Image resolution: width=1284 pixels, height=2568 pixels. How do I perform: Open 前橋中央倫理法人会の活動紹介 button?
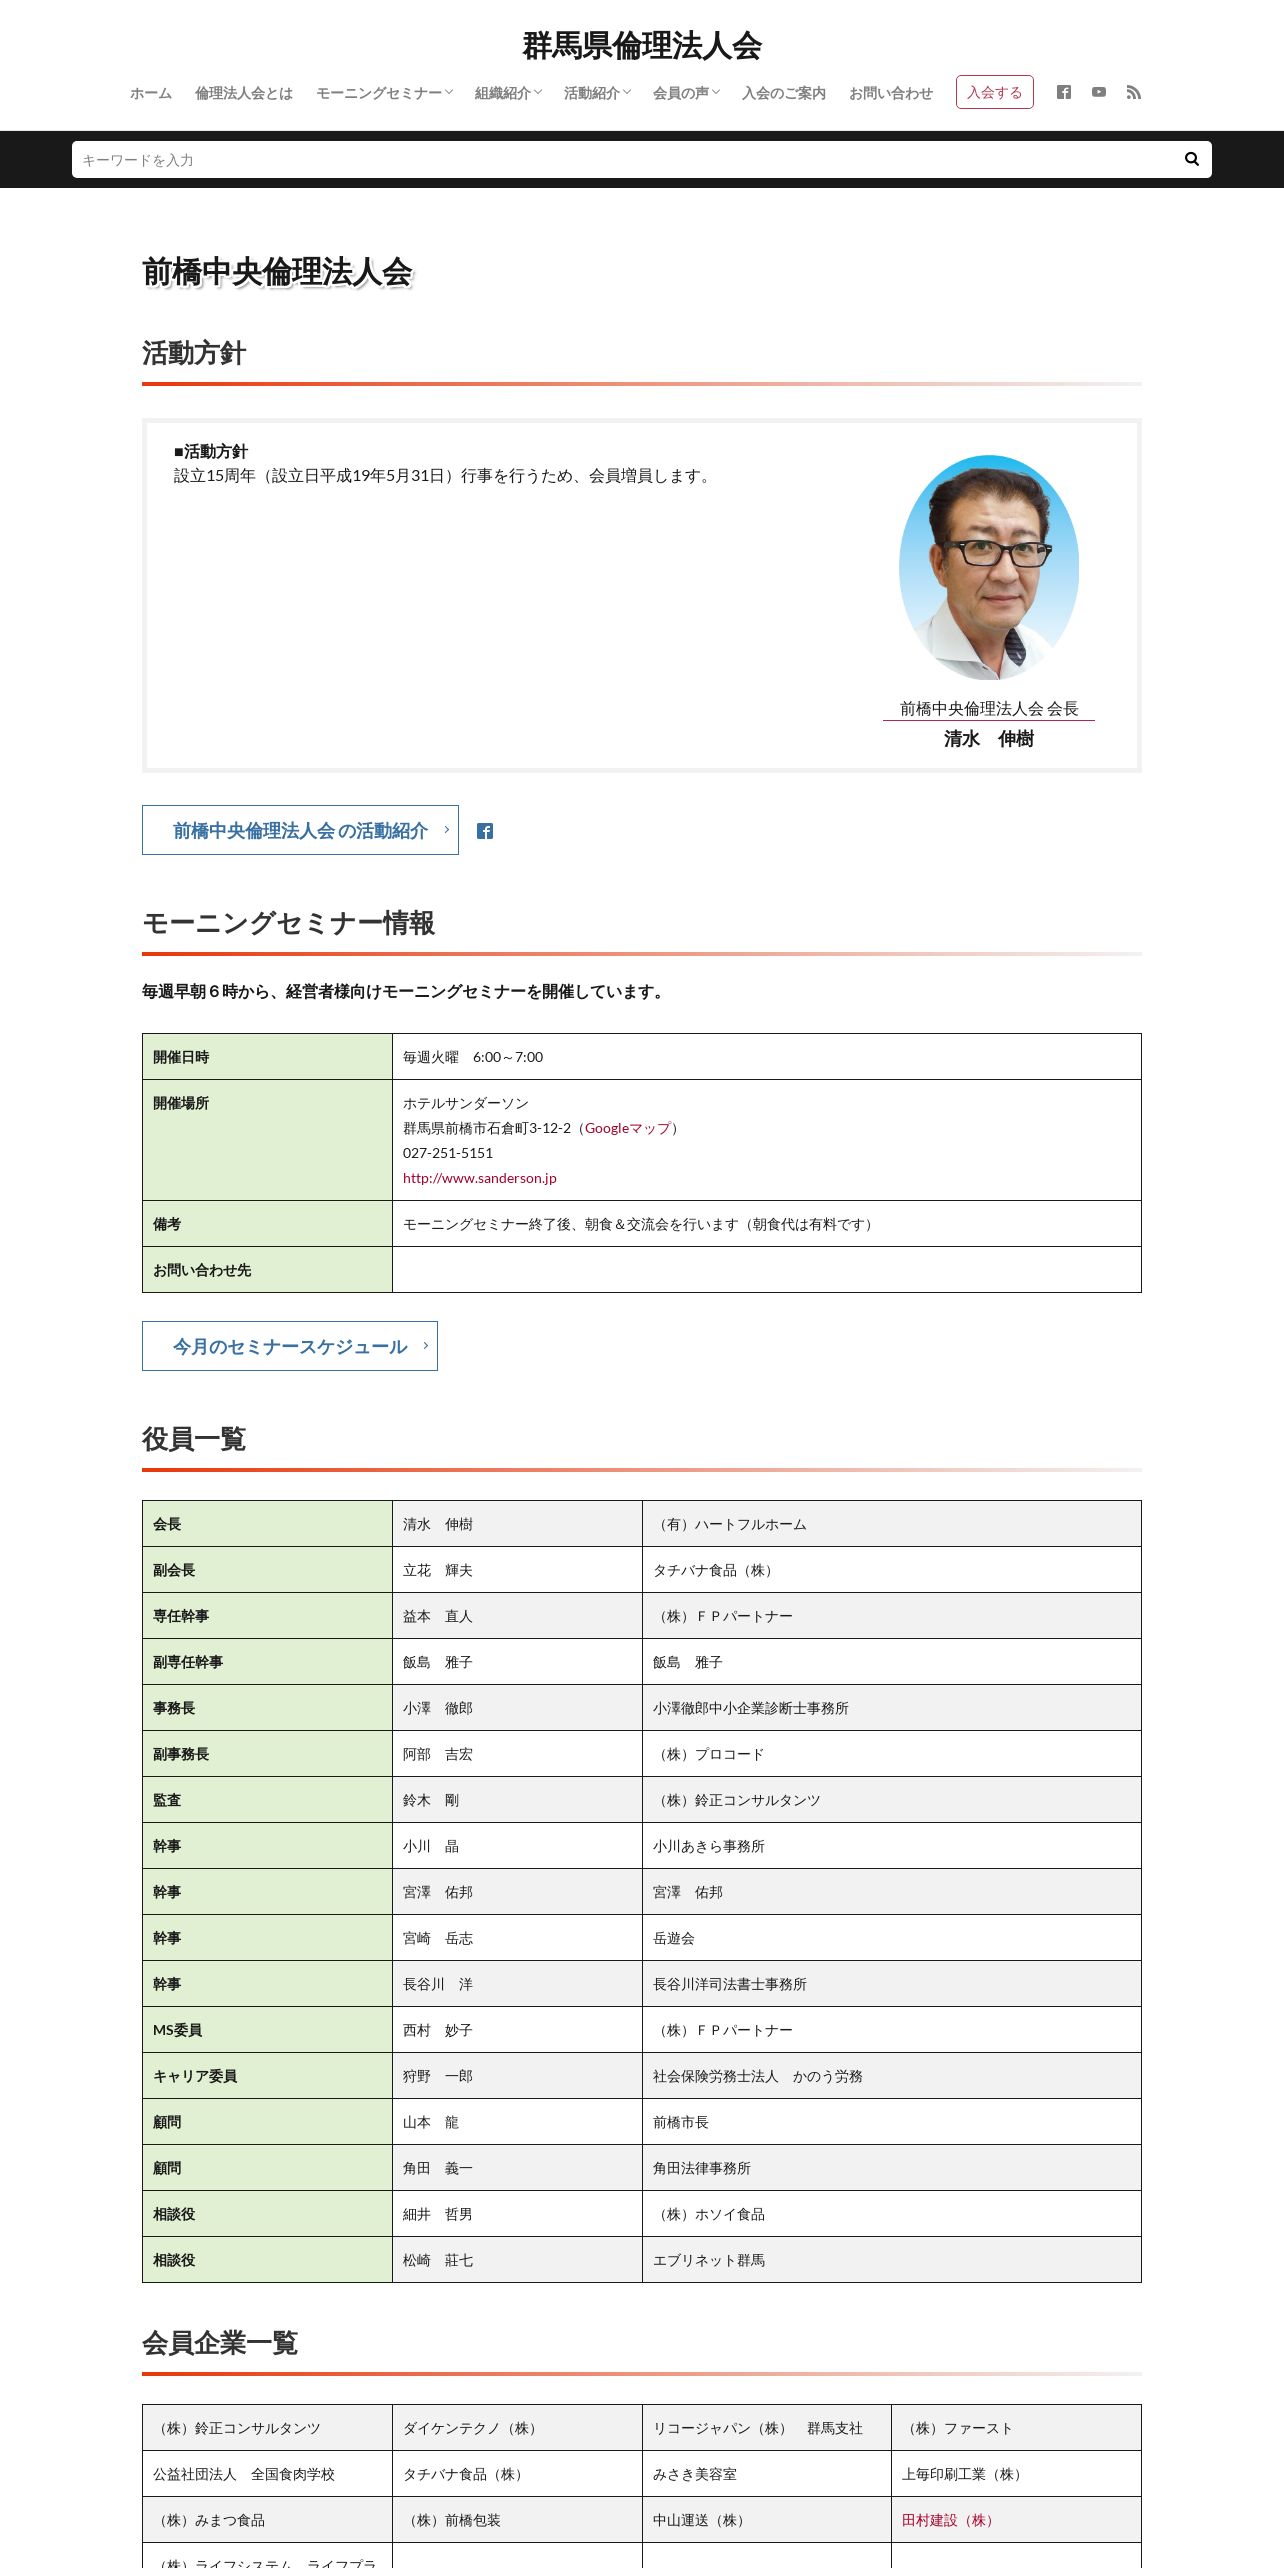(300, 830)
